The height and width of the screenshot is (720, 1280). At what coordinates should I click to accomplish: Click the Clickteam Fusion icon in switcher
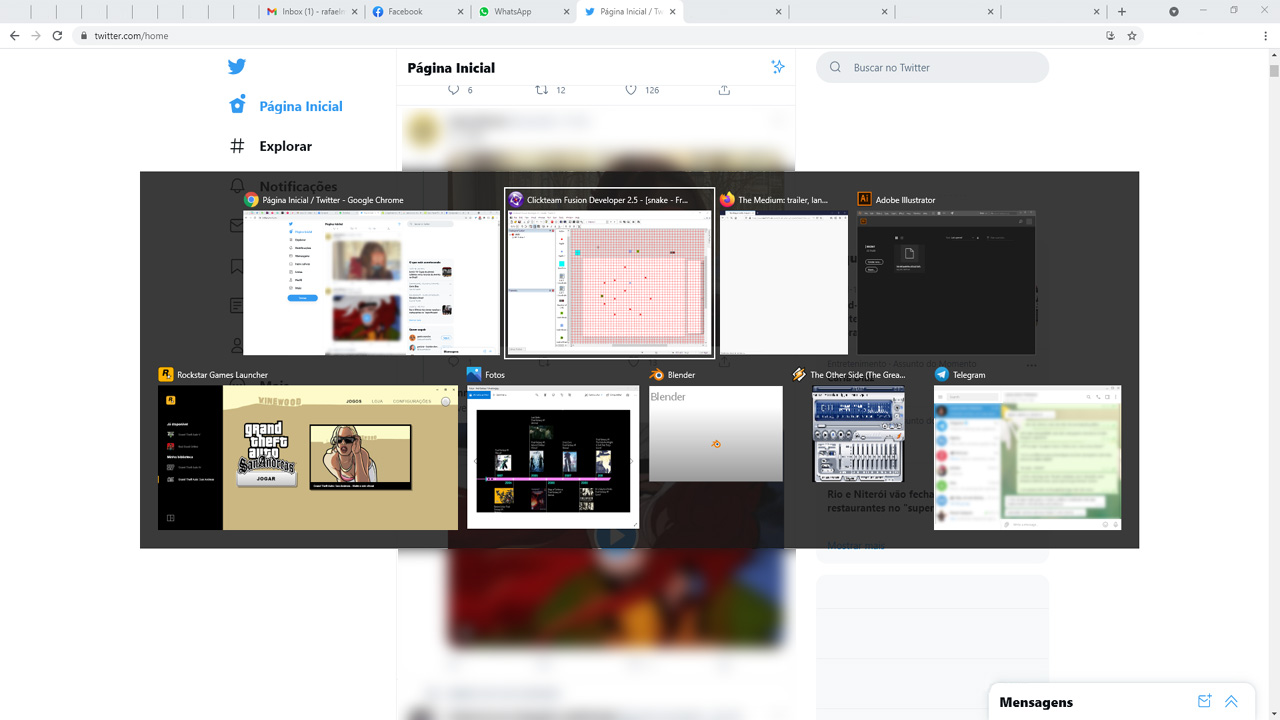pyautogui.click(x=516, y=200)
